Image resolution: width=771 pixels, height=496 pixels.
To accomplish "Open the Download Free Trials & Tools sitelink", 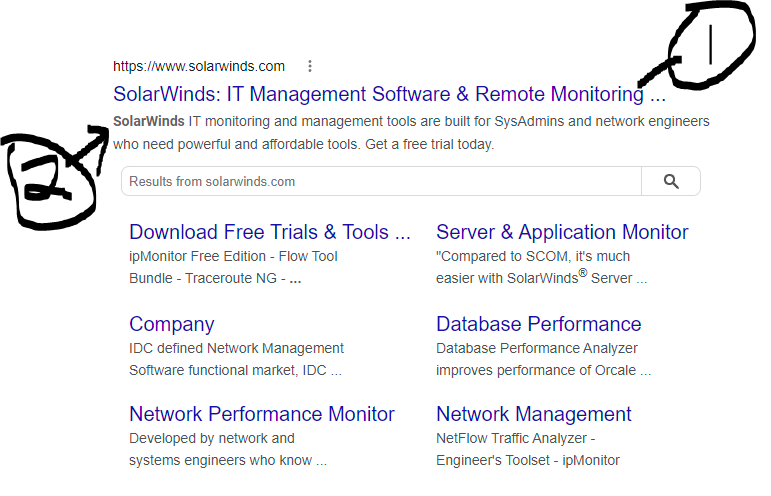I will [270, 232].
